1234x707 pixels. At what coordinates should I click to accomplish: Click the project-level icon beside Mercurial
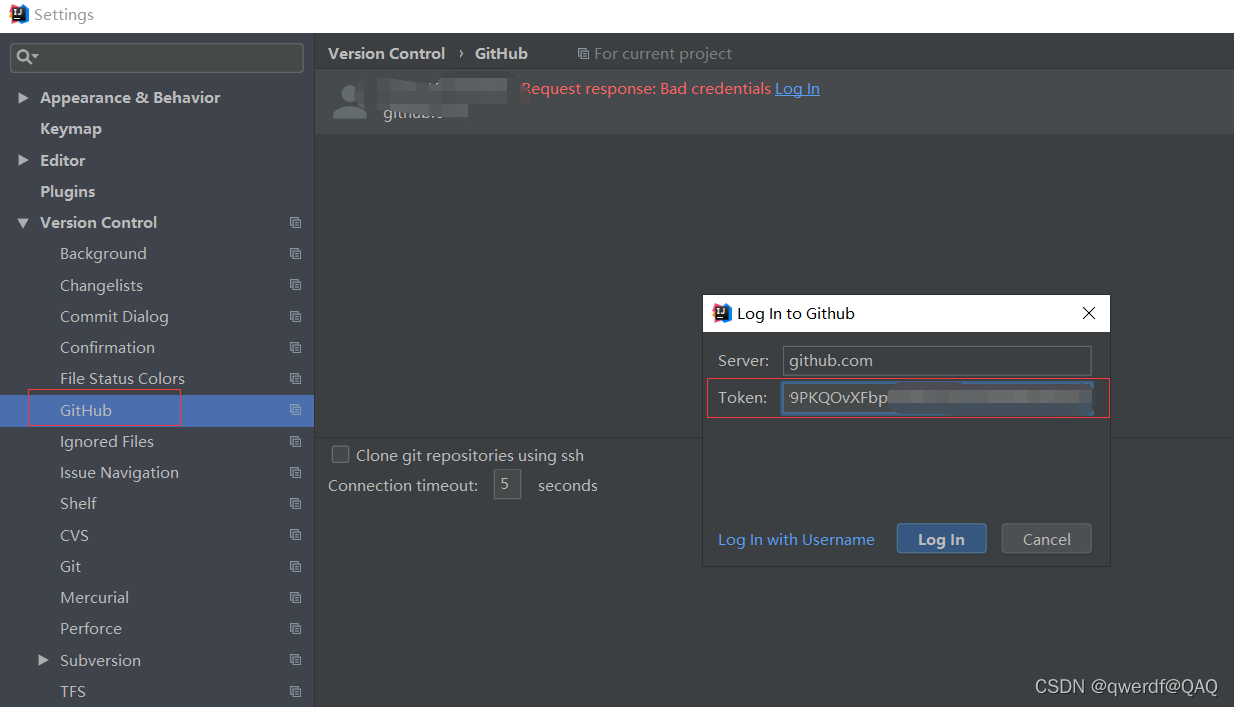coord(295,598)
